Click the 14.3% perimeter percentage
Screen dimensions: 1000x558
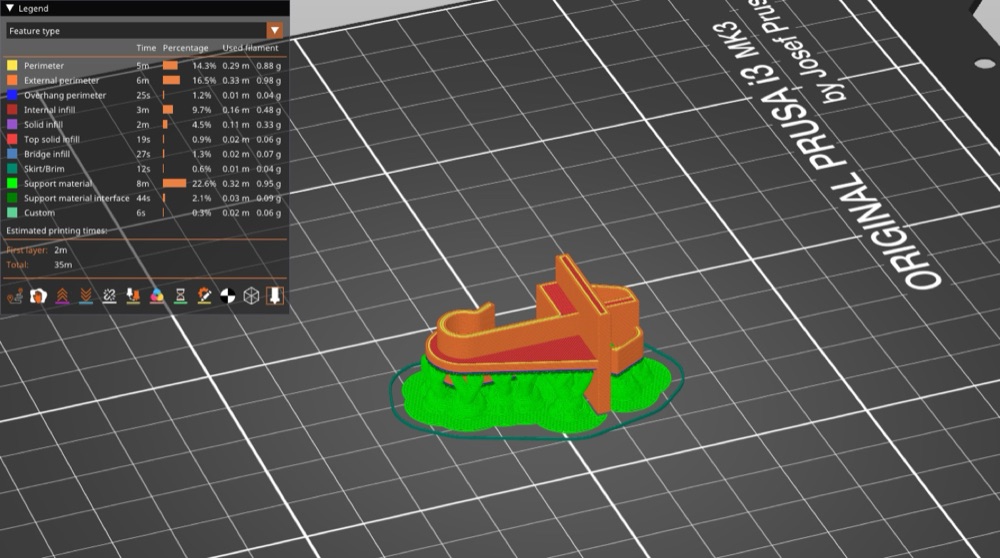204,66
